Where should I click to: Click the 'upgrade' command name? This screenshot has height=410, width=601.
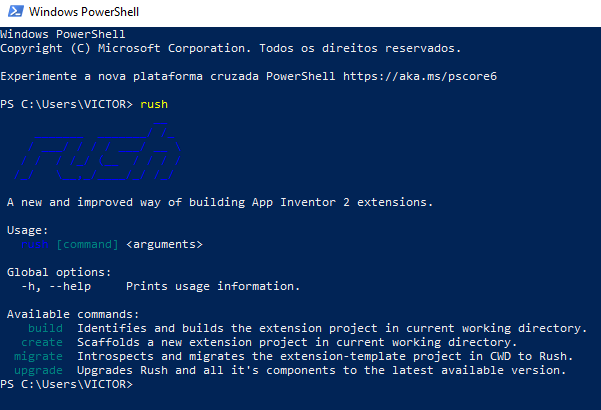[x=38, y=370]
